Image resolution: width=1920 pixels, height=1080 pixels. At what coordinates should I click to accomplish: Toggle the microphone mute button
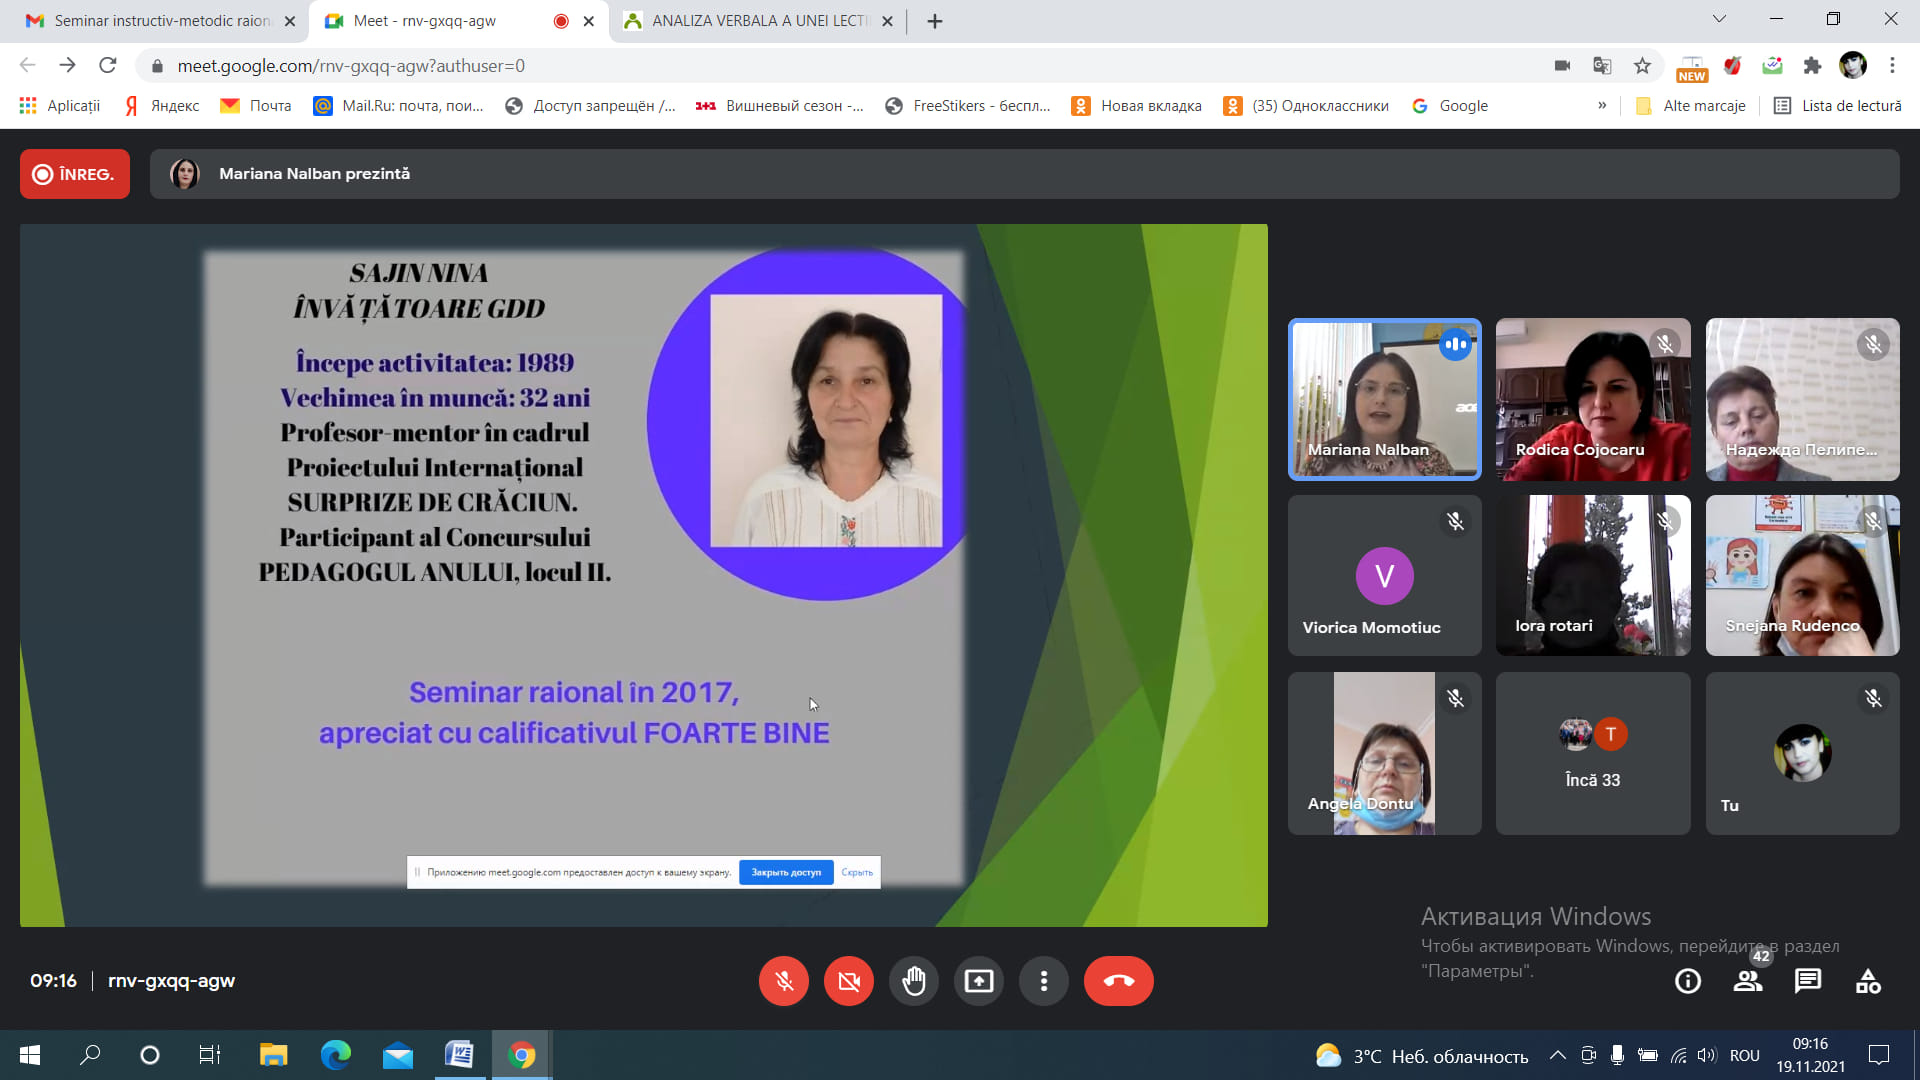tap(784, 981)
